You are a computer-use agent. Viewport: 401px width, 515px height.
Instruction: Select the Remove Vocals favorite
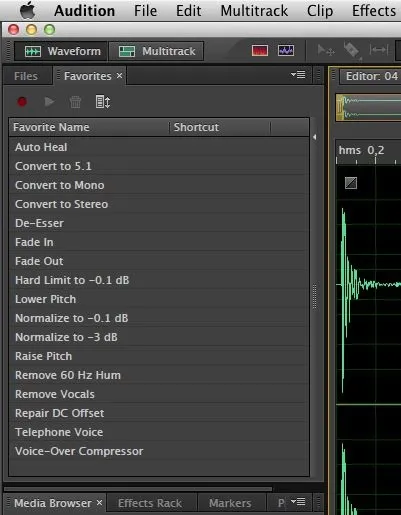(159, 394)
